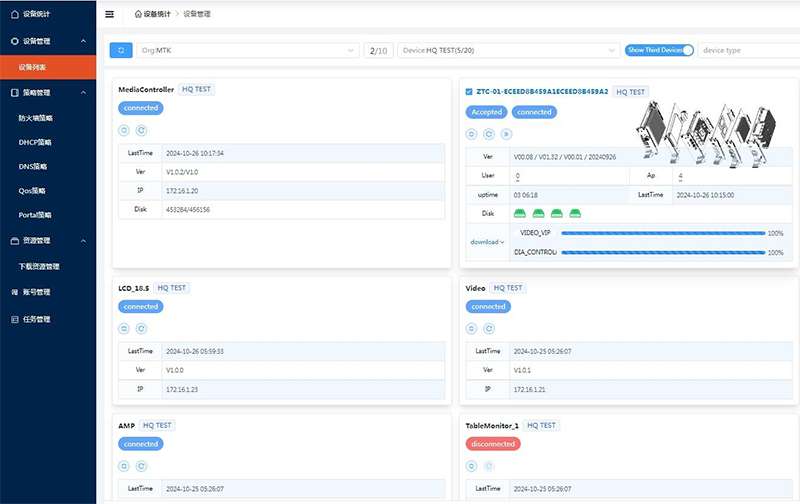Open the Device:HQ TEST(5/20) dropdown
Viewport: 800px width, 504px height.
coord(509,50)
